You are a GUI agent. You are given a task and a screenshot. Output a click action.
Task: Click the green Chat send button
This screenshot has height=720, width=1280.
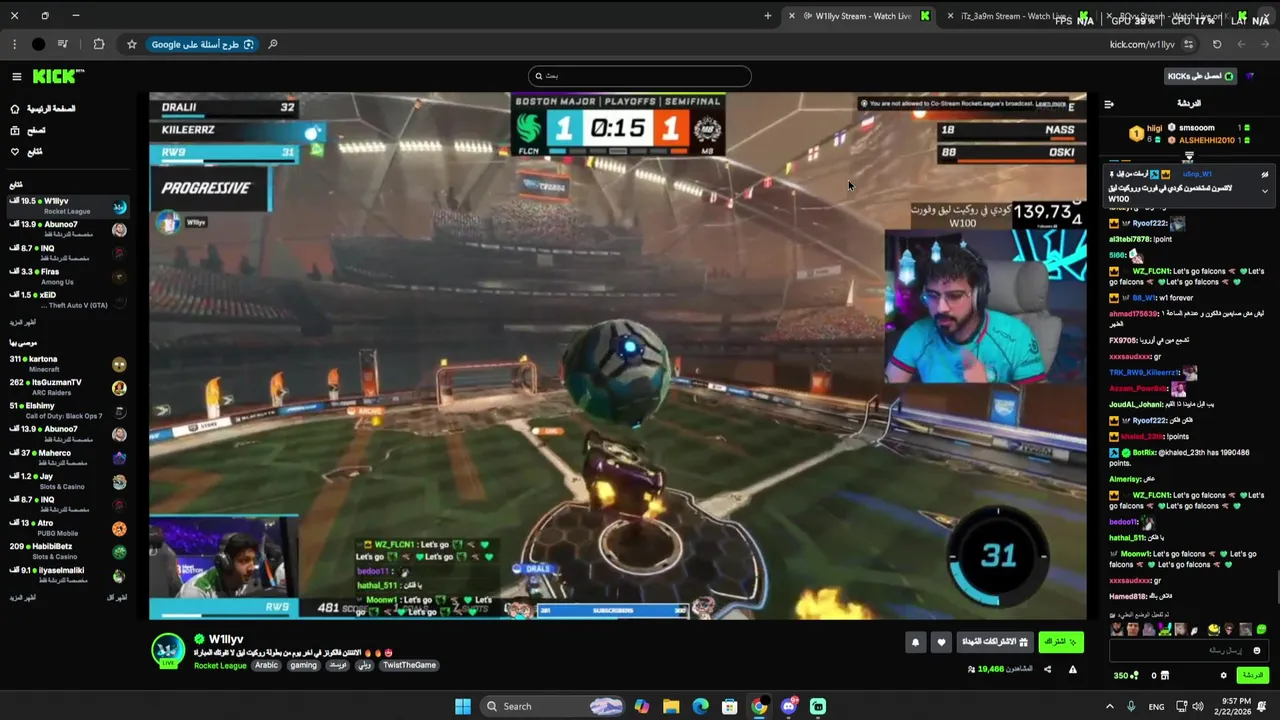pos(1253,676)
